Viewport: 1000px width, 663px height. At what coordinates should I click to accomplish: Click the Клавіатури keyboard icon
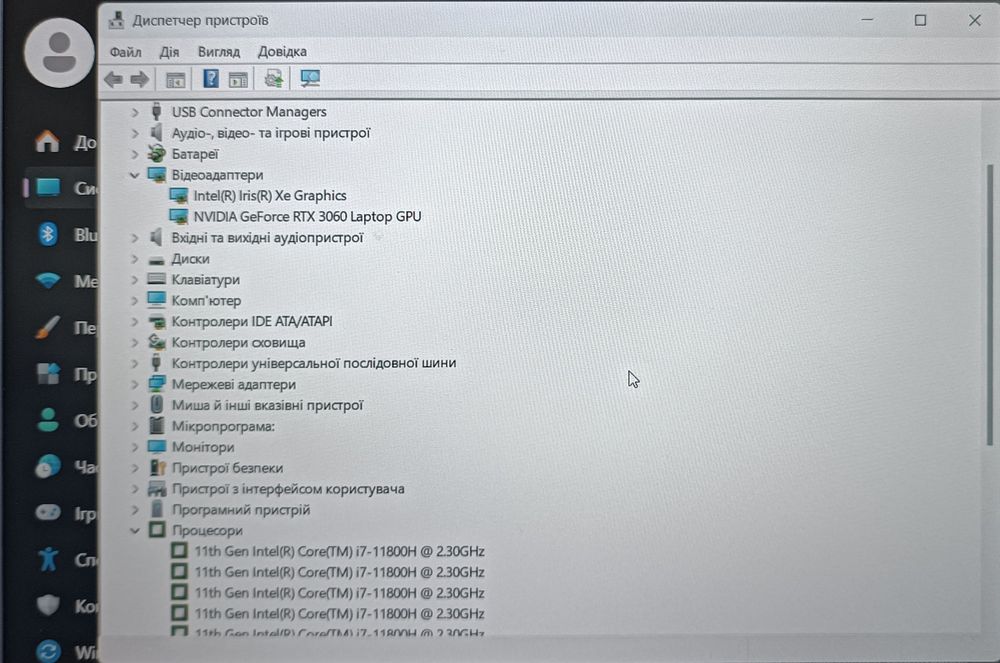[156, 279]
